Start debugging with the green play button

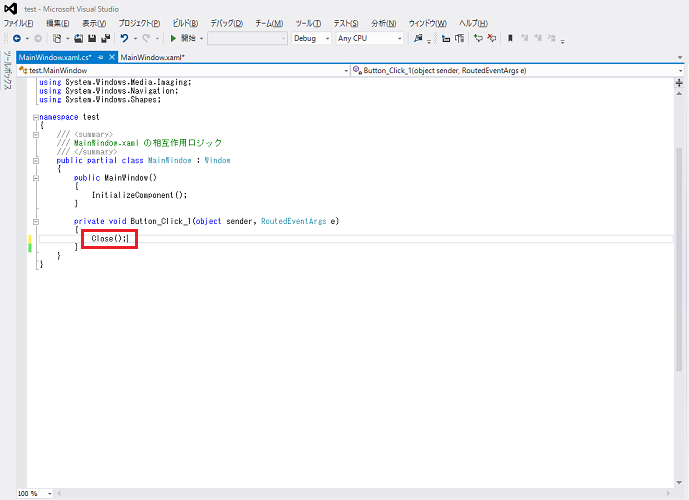pyautogui.click(x=173, y=39)
